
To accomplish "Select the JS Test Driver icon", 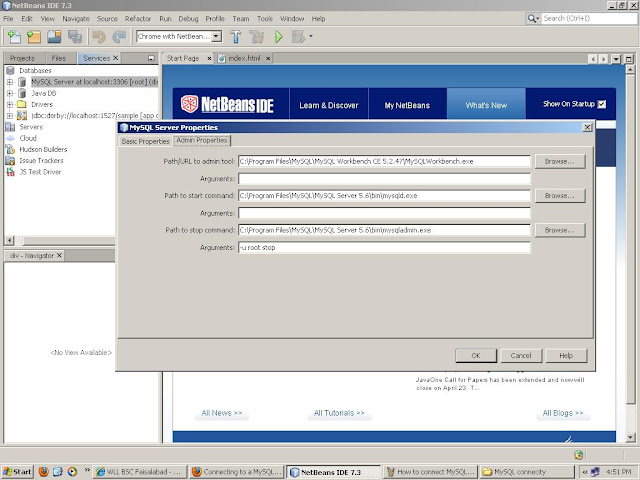I will pos(10,172).
